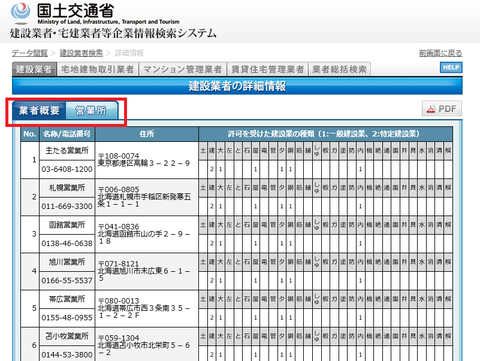Click row number 6 beside 苫小牧営業所
Viewport: 480px width, 361px height.
click(x=34, y=345)
